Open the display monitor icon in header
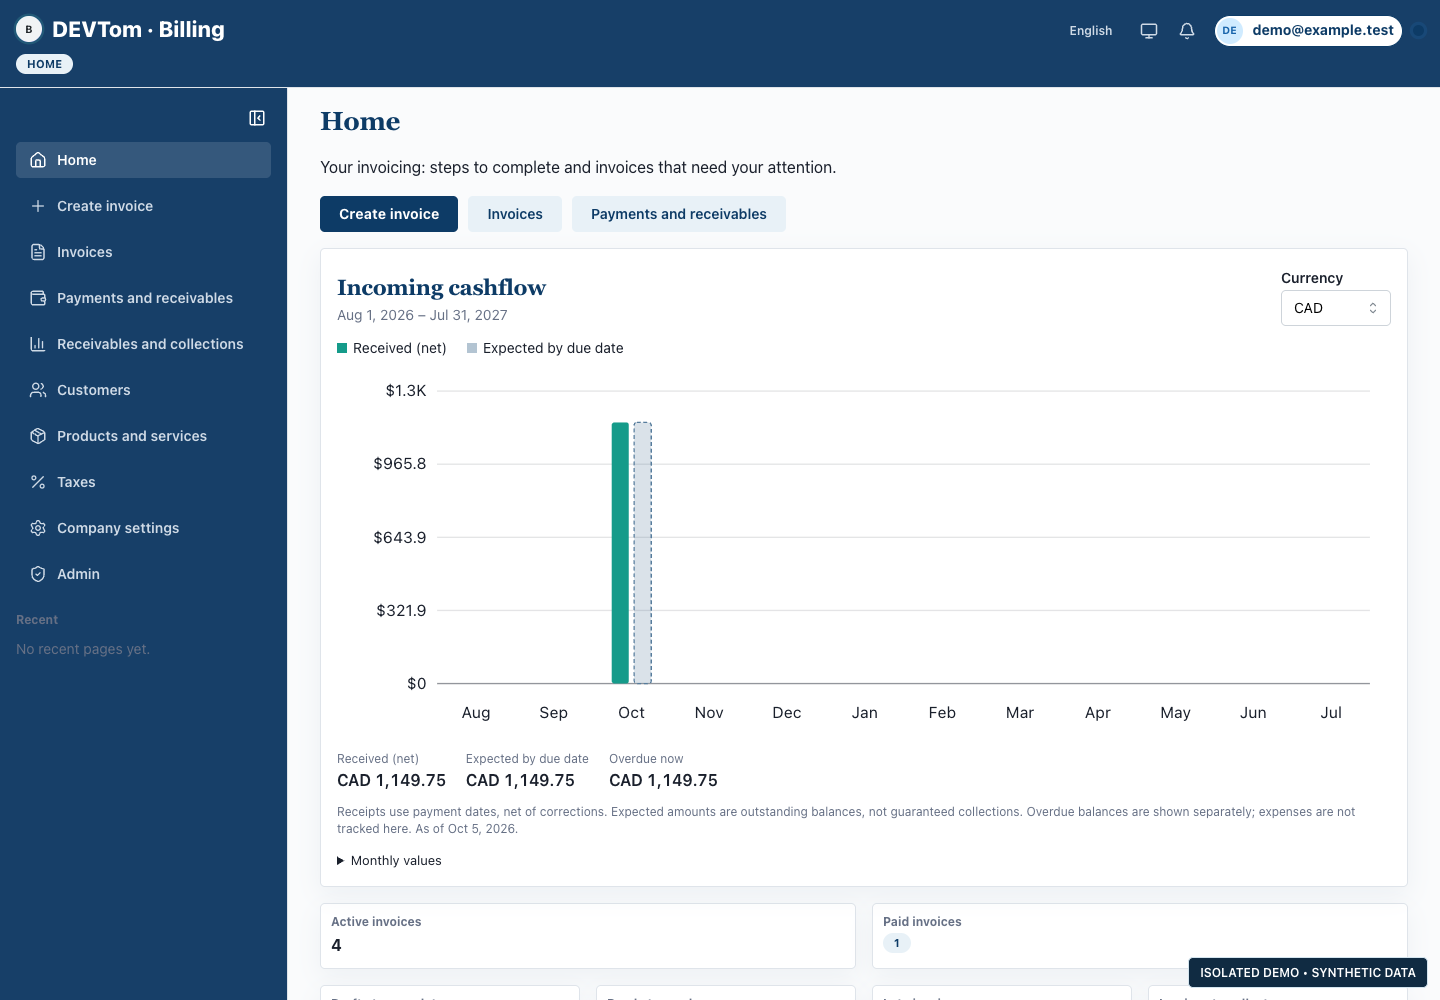 [x=1149, y=31]
